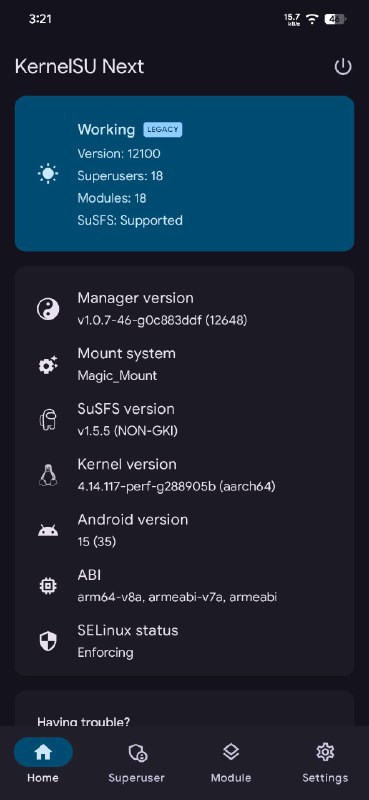Tap the shield SELinux status icon
Viewport: 369px width, 800px height.
[48, 641]
